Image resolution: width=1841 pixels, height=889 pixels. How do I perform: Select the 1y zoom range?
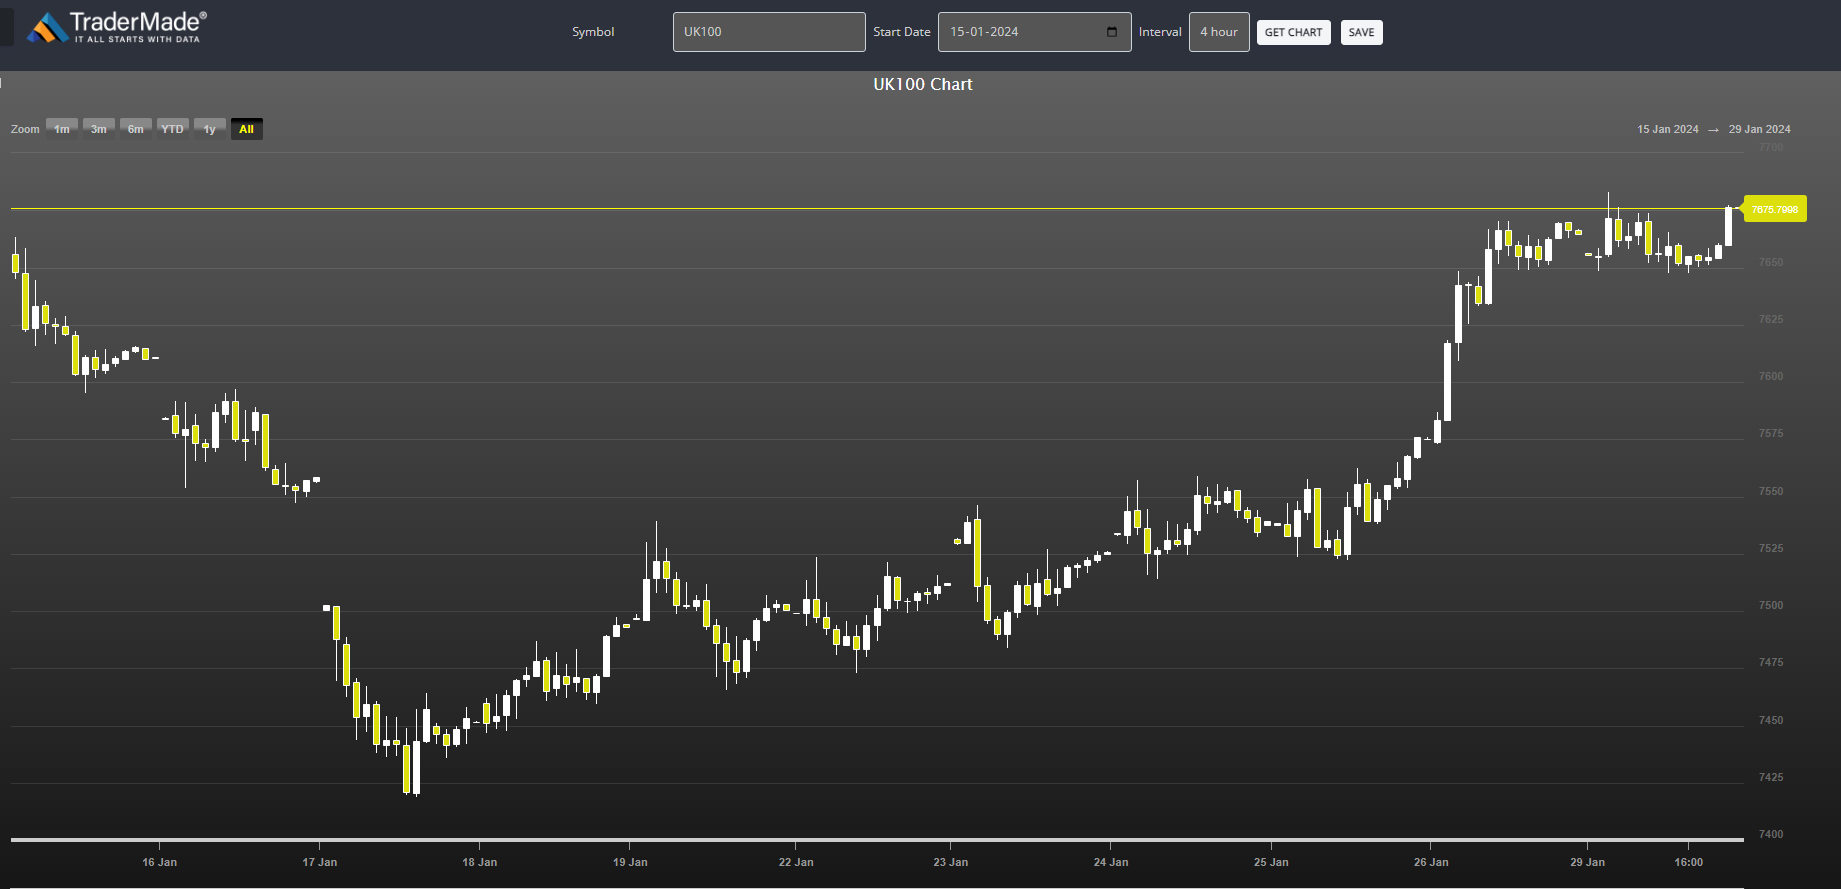[210, 129]
